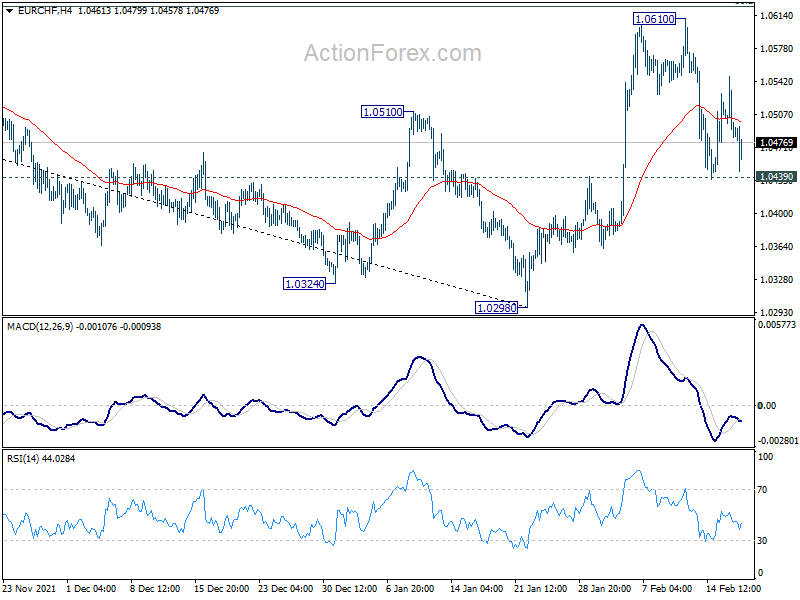This screenshot has width=800, height=600.
Task: Click the 28 Jan 20:00 time label
Action: (x=605, y=588)
